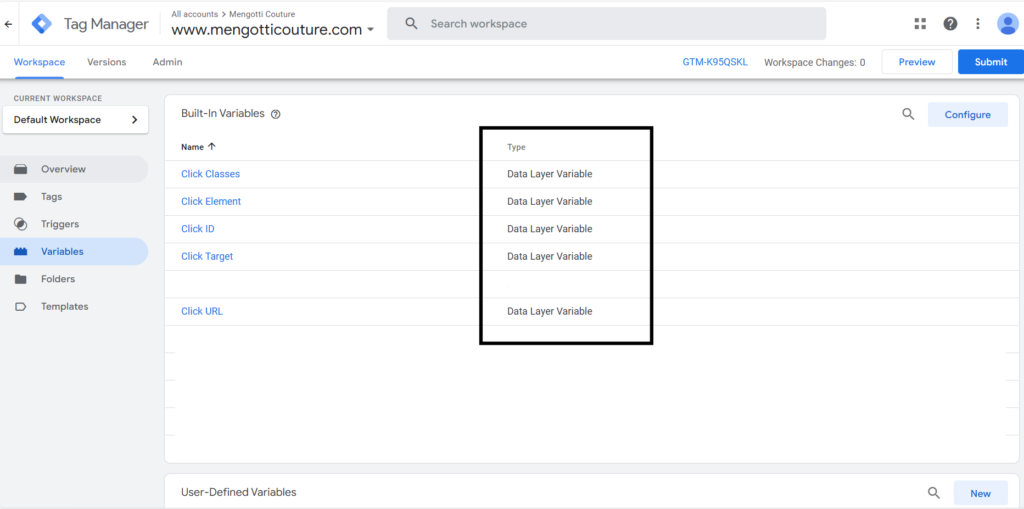Click the User-Defined Variables heading
Image resolution: width=1024 pixels, height=509 pixels.
(238, 492)
